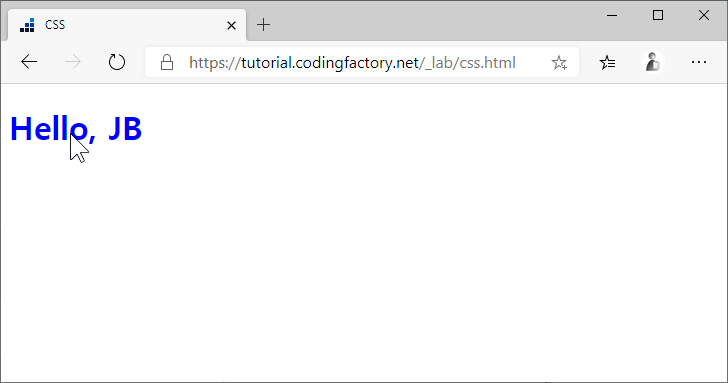
Task: Click the word Hello in heading
Action: point(49,129)
